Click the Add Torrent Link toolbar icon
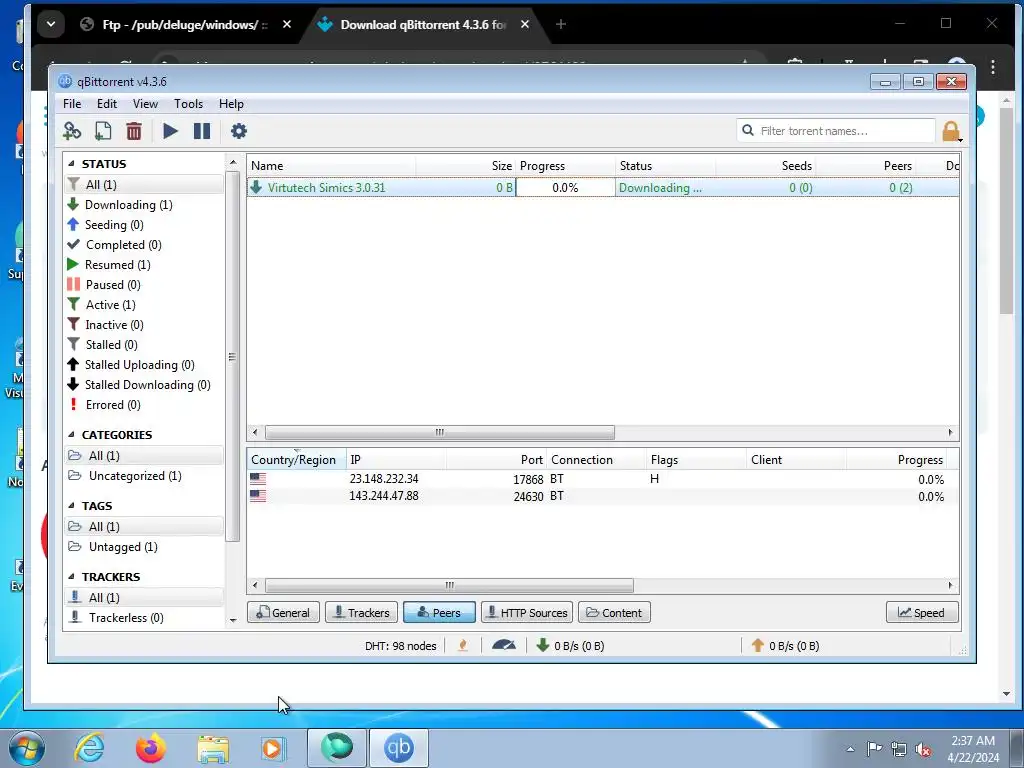 click(72, 131)
